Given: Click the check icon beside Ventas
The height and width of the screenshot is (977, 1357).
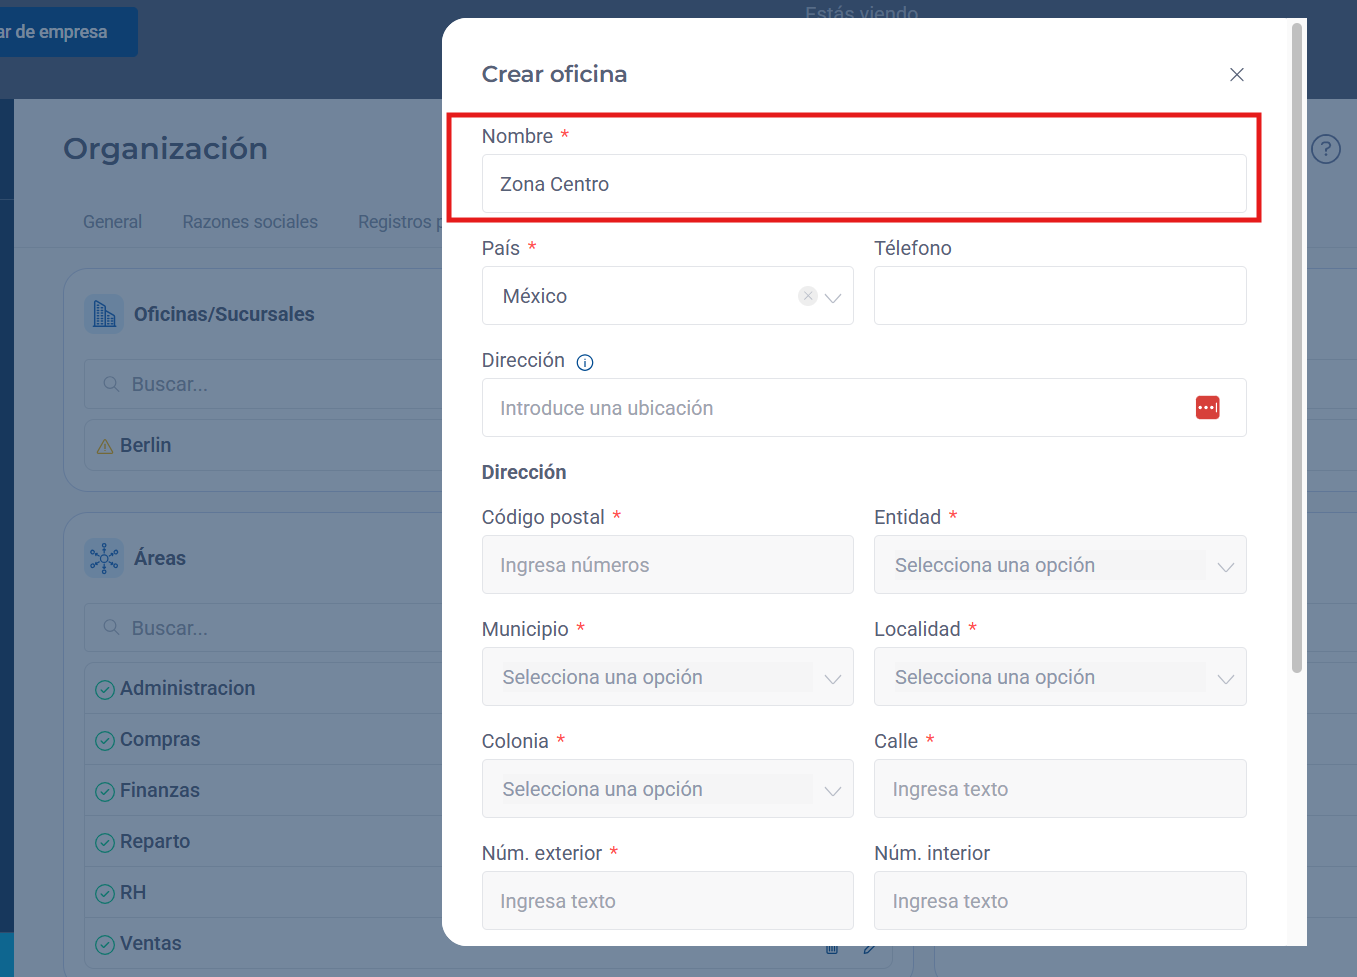Looking at the screenshot, I should [x=105, y=944].
